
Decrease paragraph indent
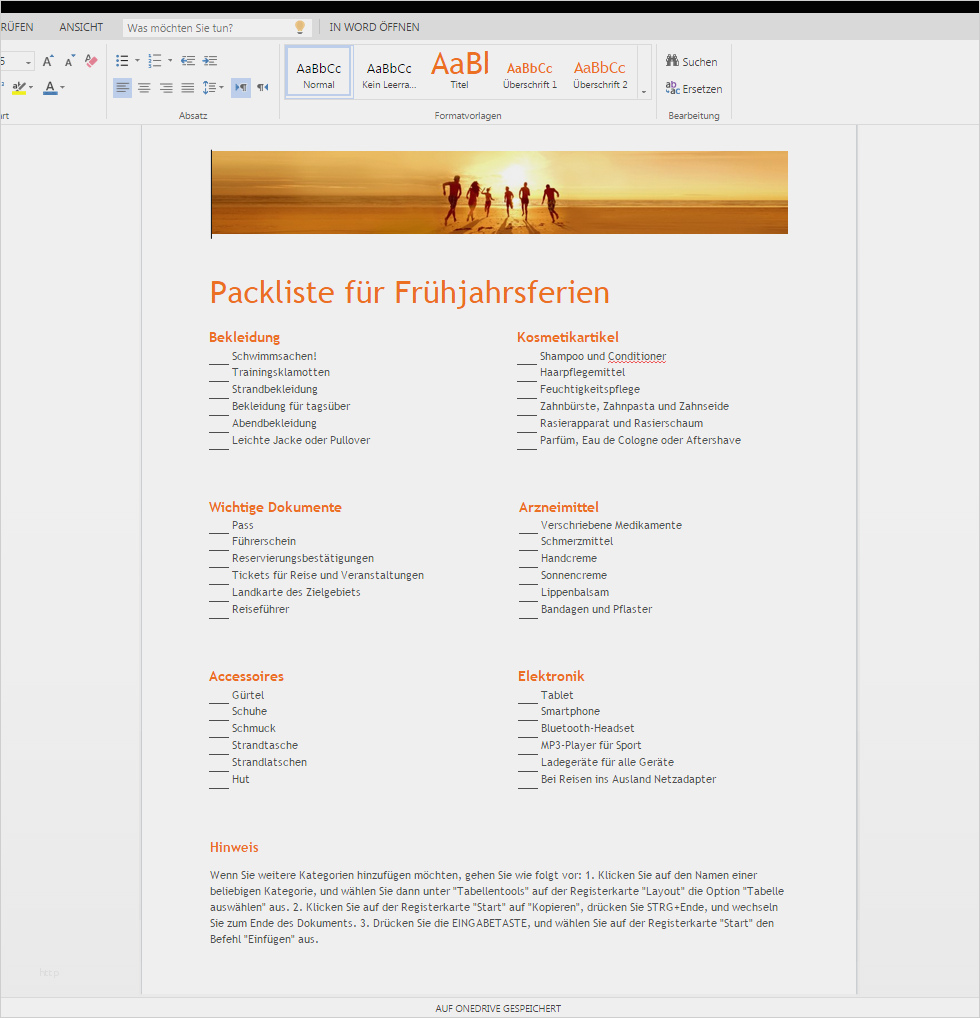pyautogui.click(x=188, y=60)
